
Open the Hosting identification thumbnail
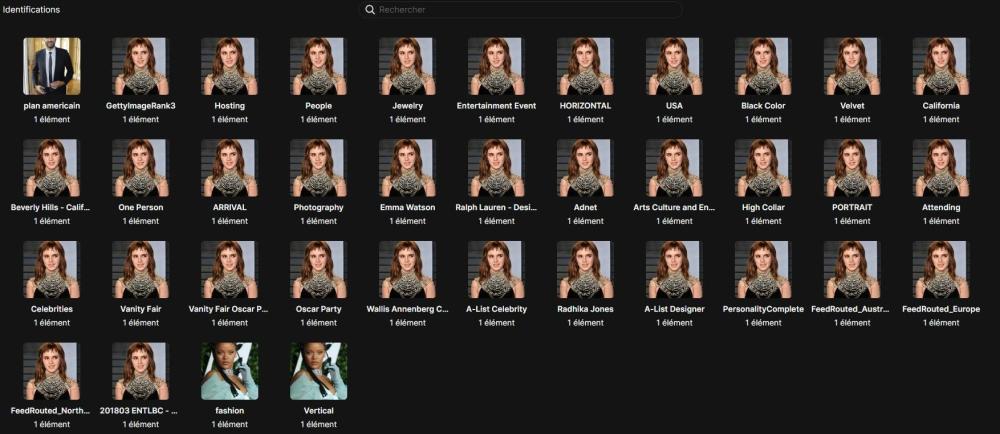click(229, 66)
